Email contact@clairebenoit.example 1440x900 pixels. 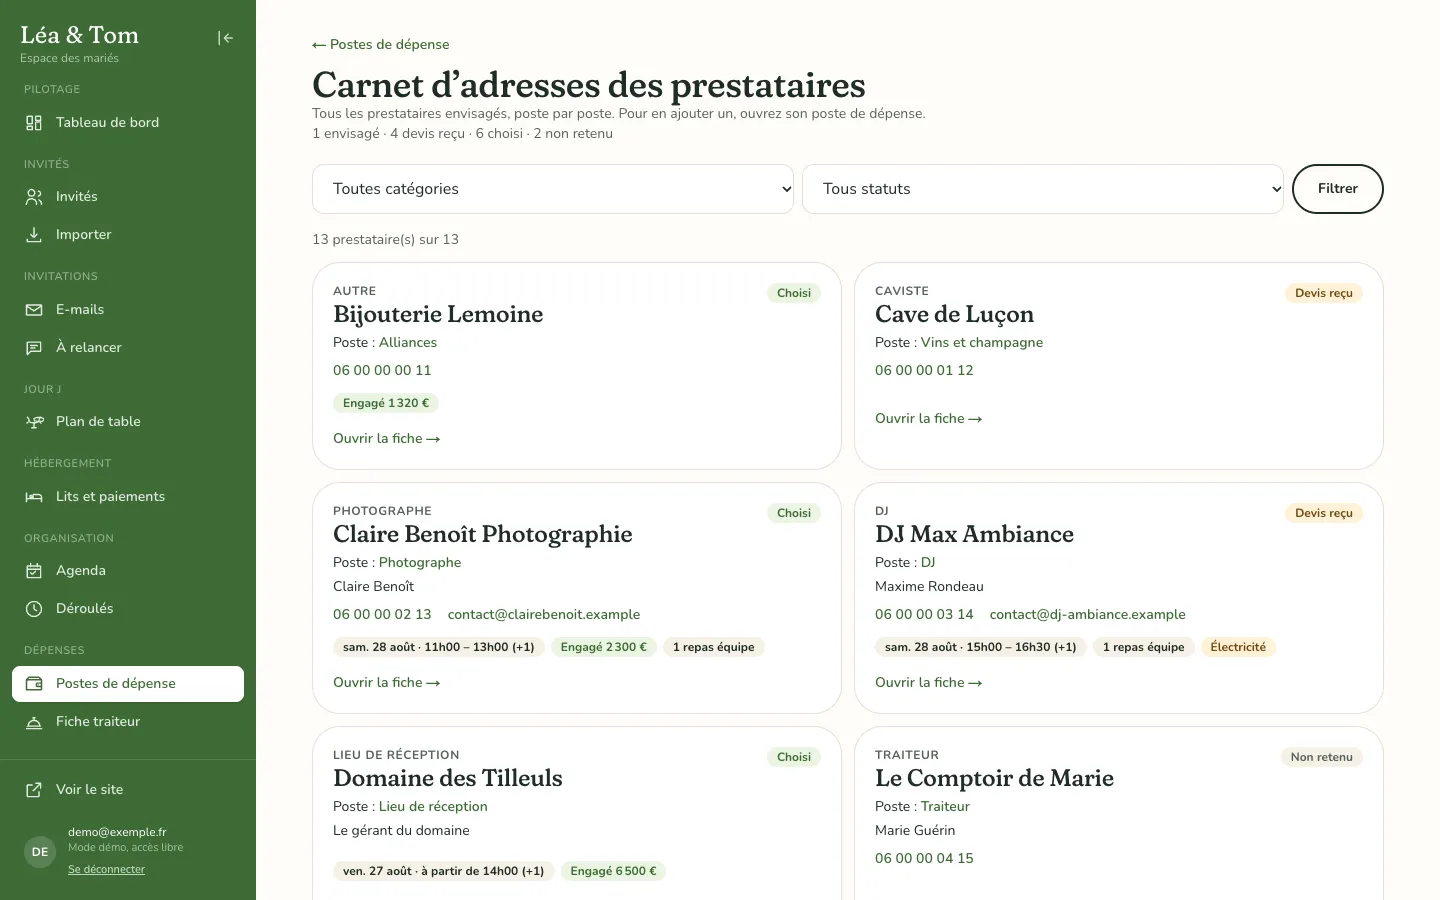click(x=544, y=615)
